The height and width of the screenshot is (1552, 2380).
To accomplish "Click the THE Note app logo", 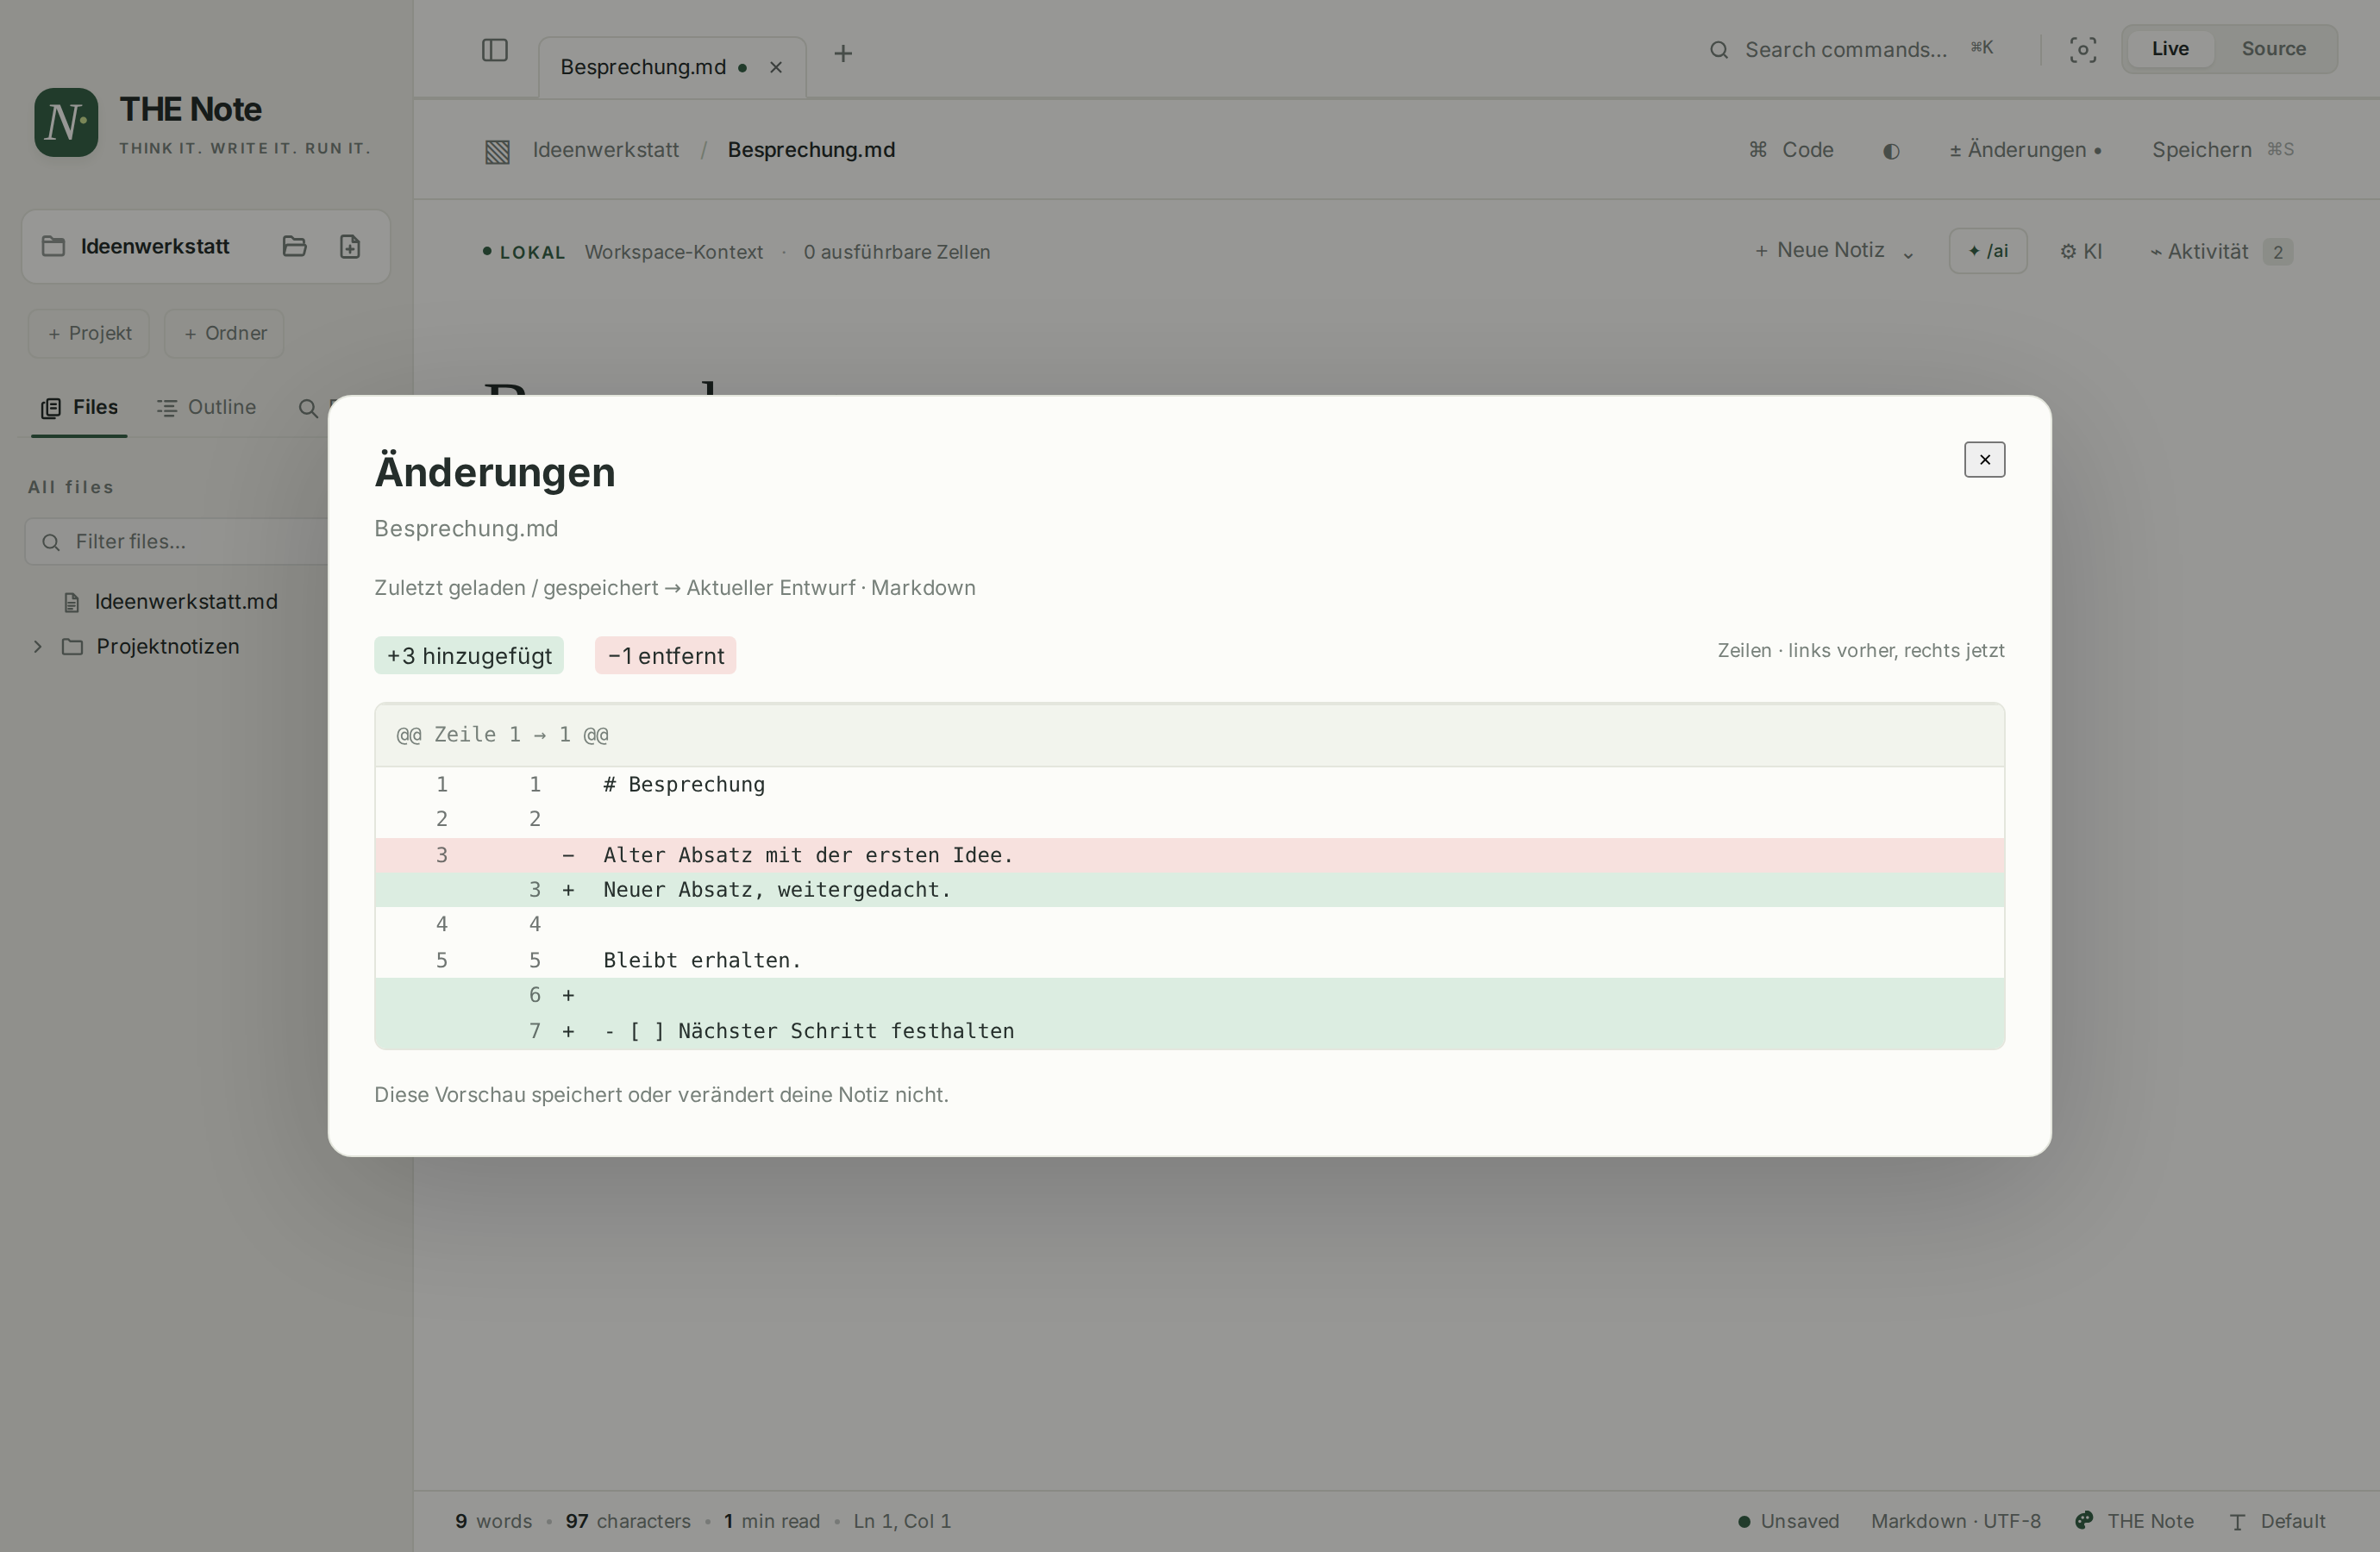I will click(x=66, y=122).
